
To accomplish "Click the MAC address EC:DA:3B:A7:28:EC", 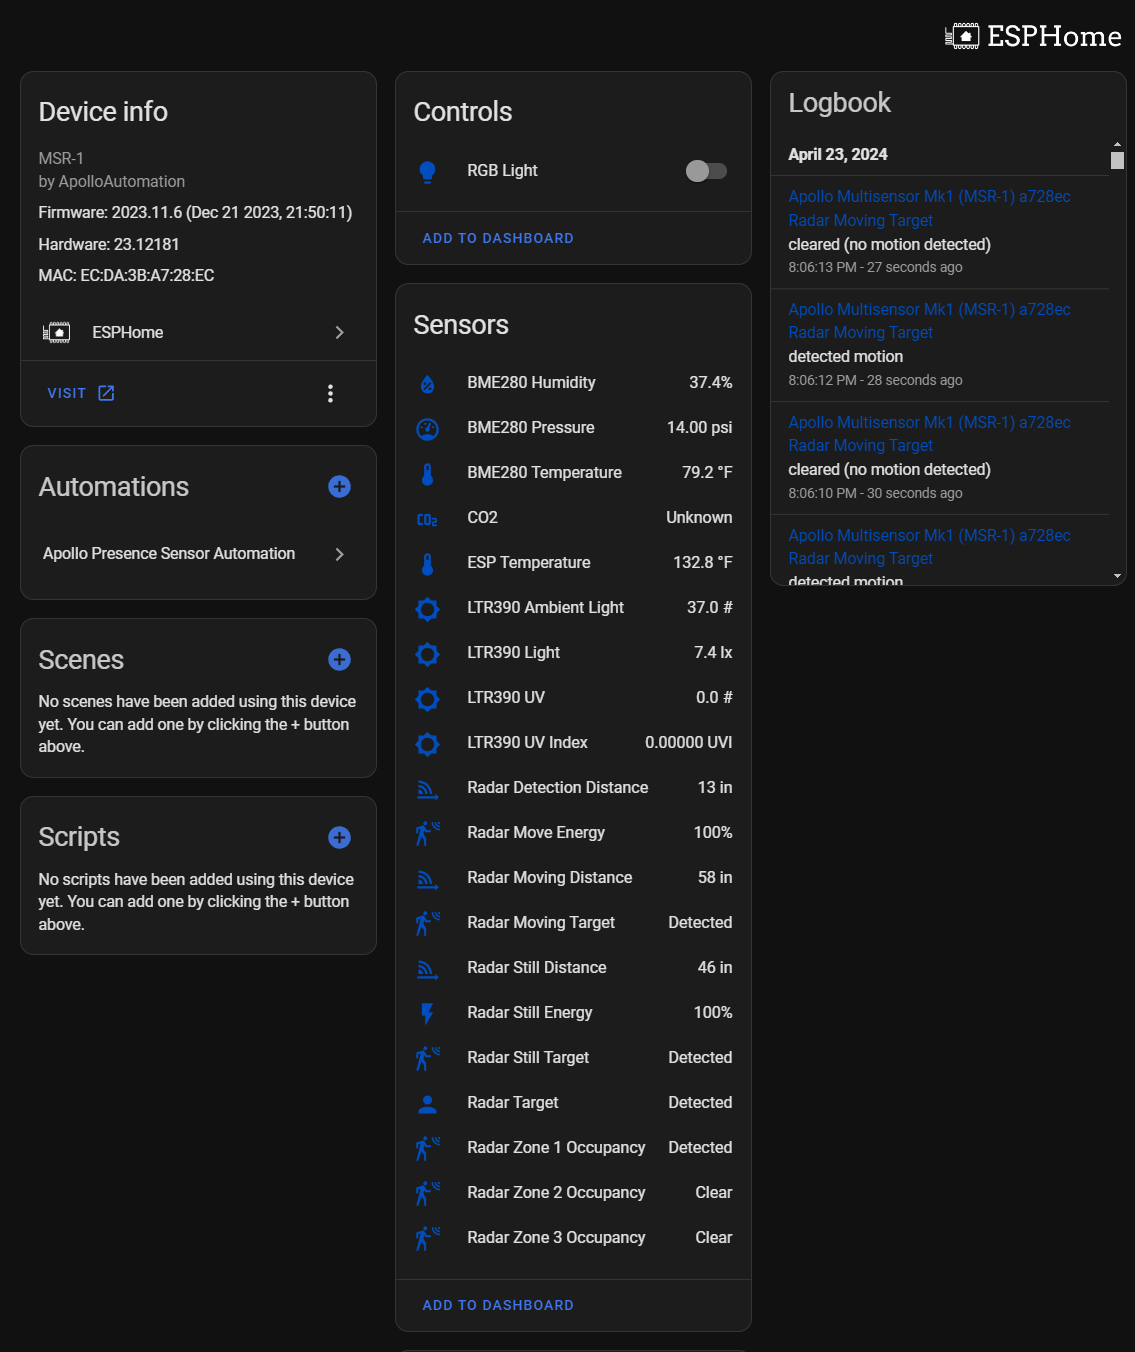I will (x=126, y=276).
